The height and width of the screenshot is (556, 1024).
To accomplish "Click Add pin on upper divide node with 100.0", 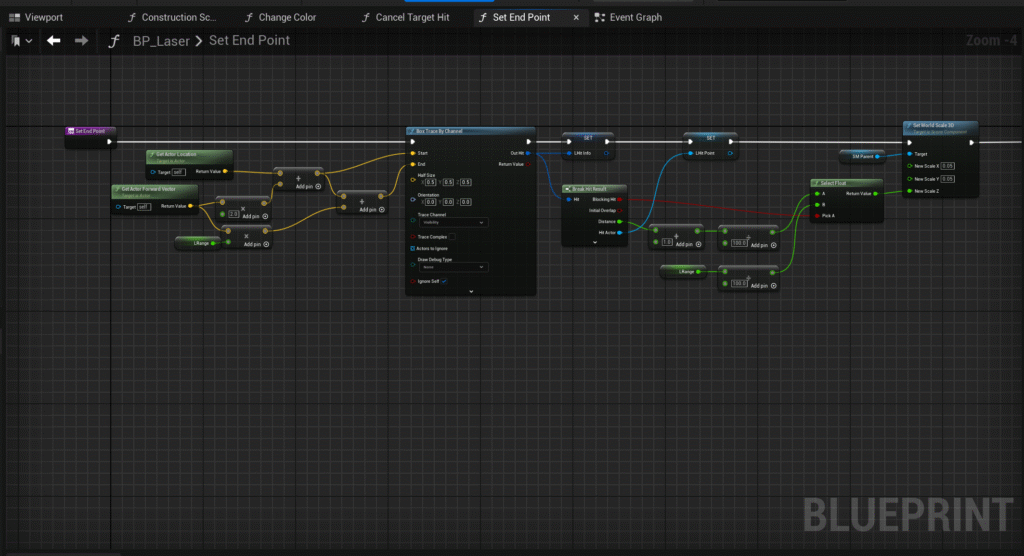I will pyautogui.click(x=764, y=246).
